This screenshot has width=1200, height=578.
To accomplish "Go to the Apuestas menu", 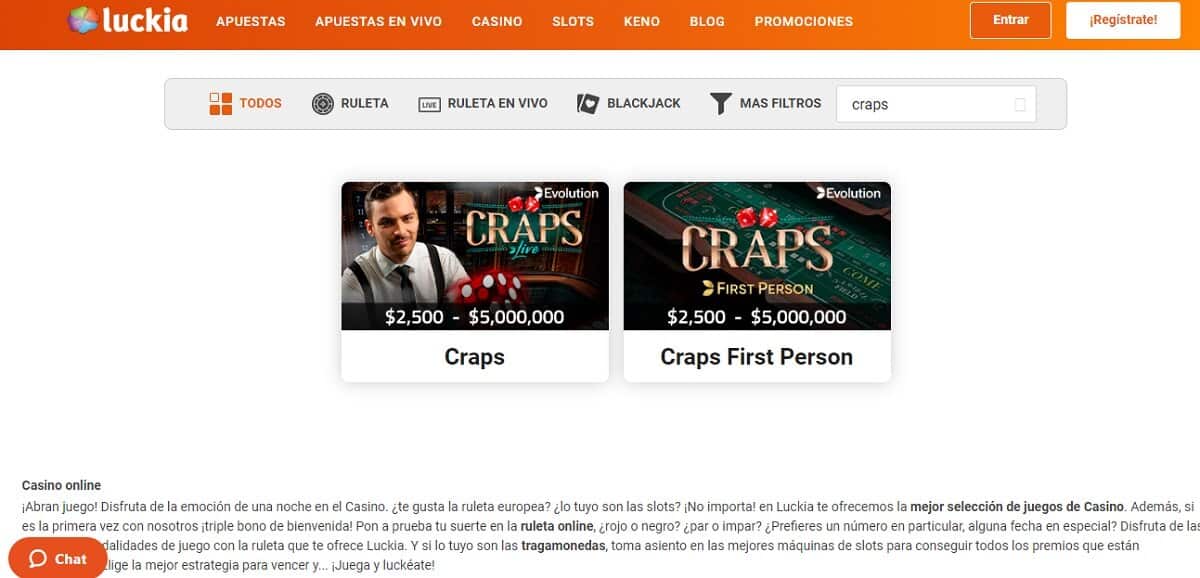I will tap(250, 21).
